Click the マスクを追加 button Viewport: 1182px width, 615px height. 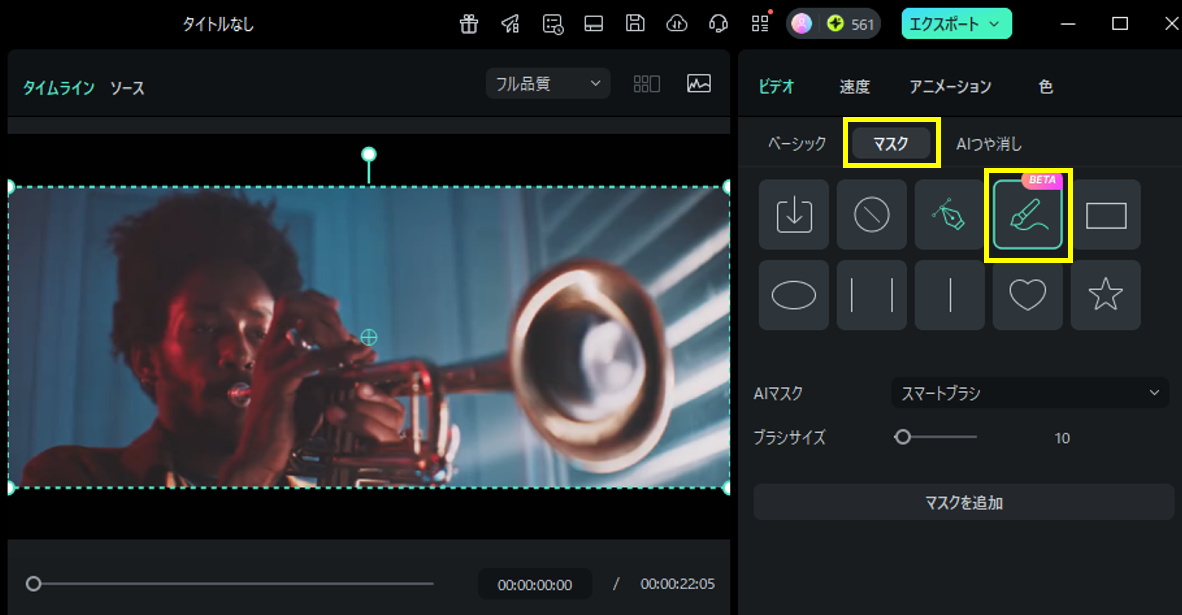tap(963, 502)
